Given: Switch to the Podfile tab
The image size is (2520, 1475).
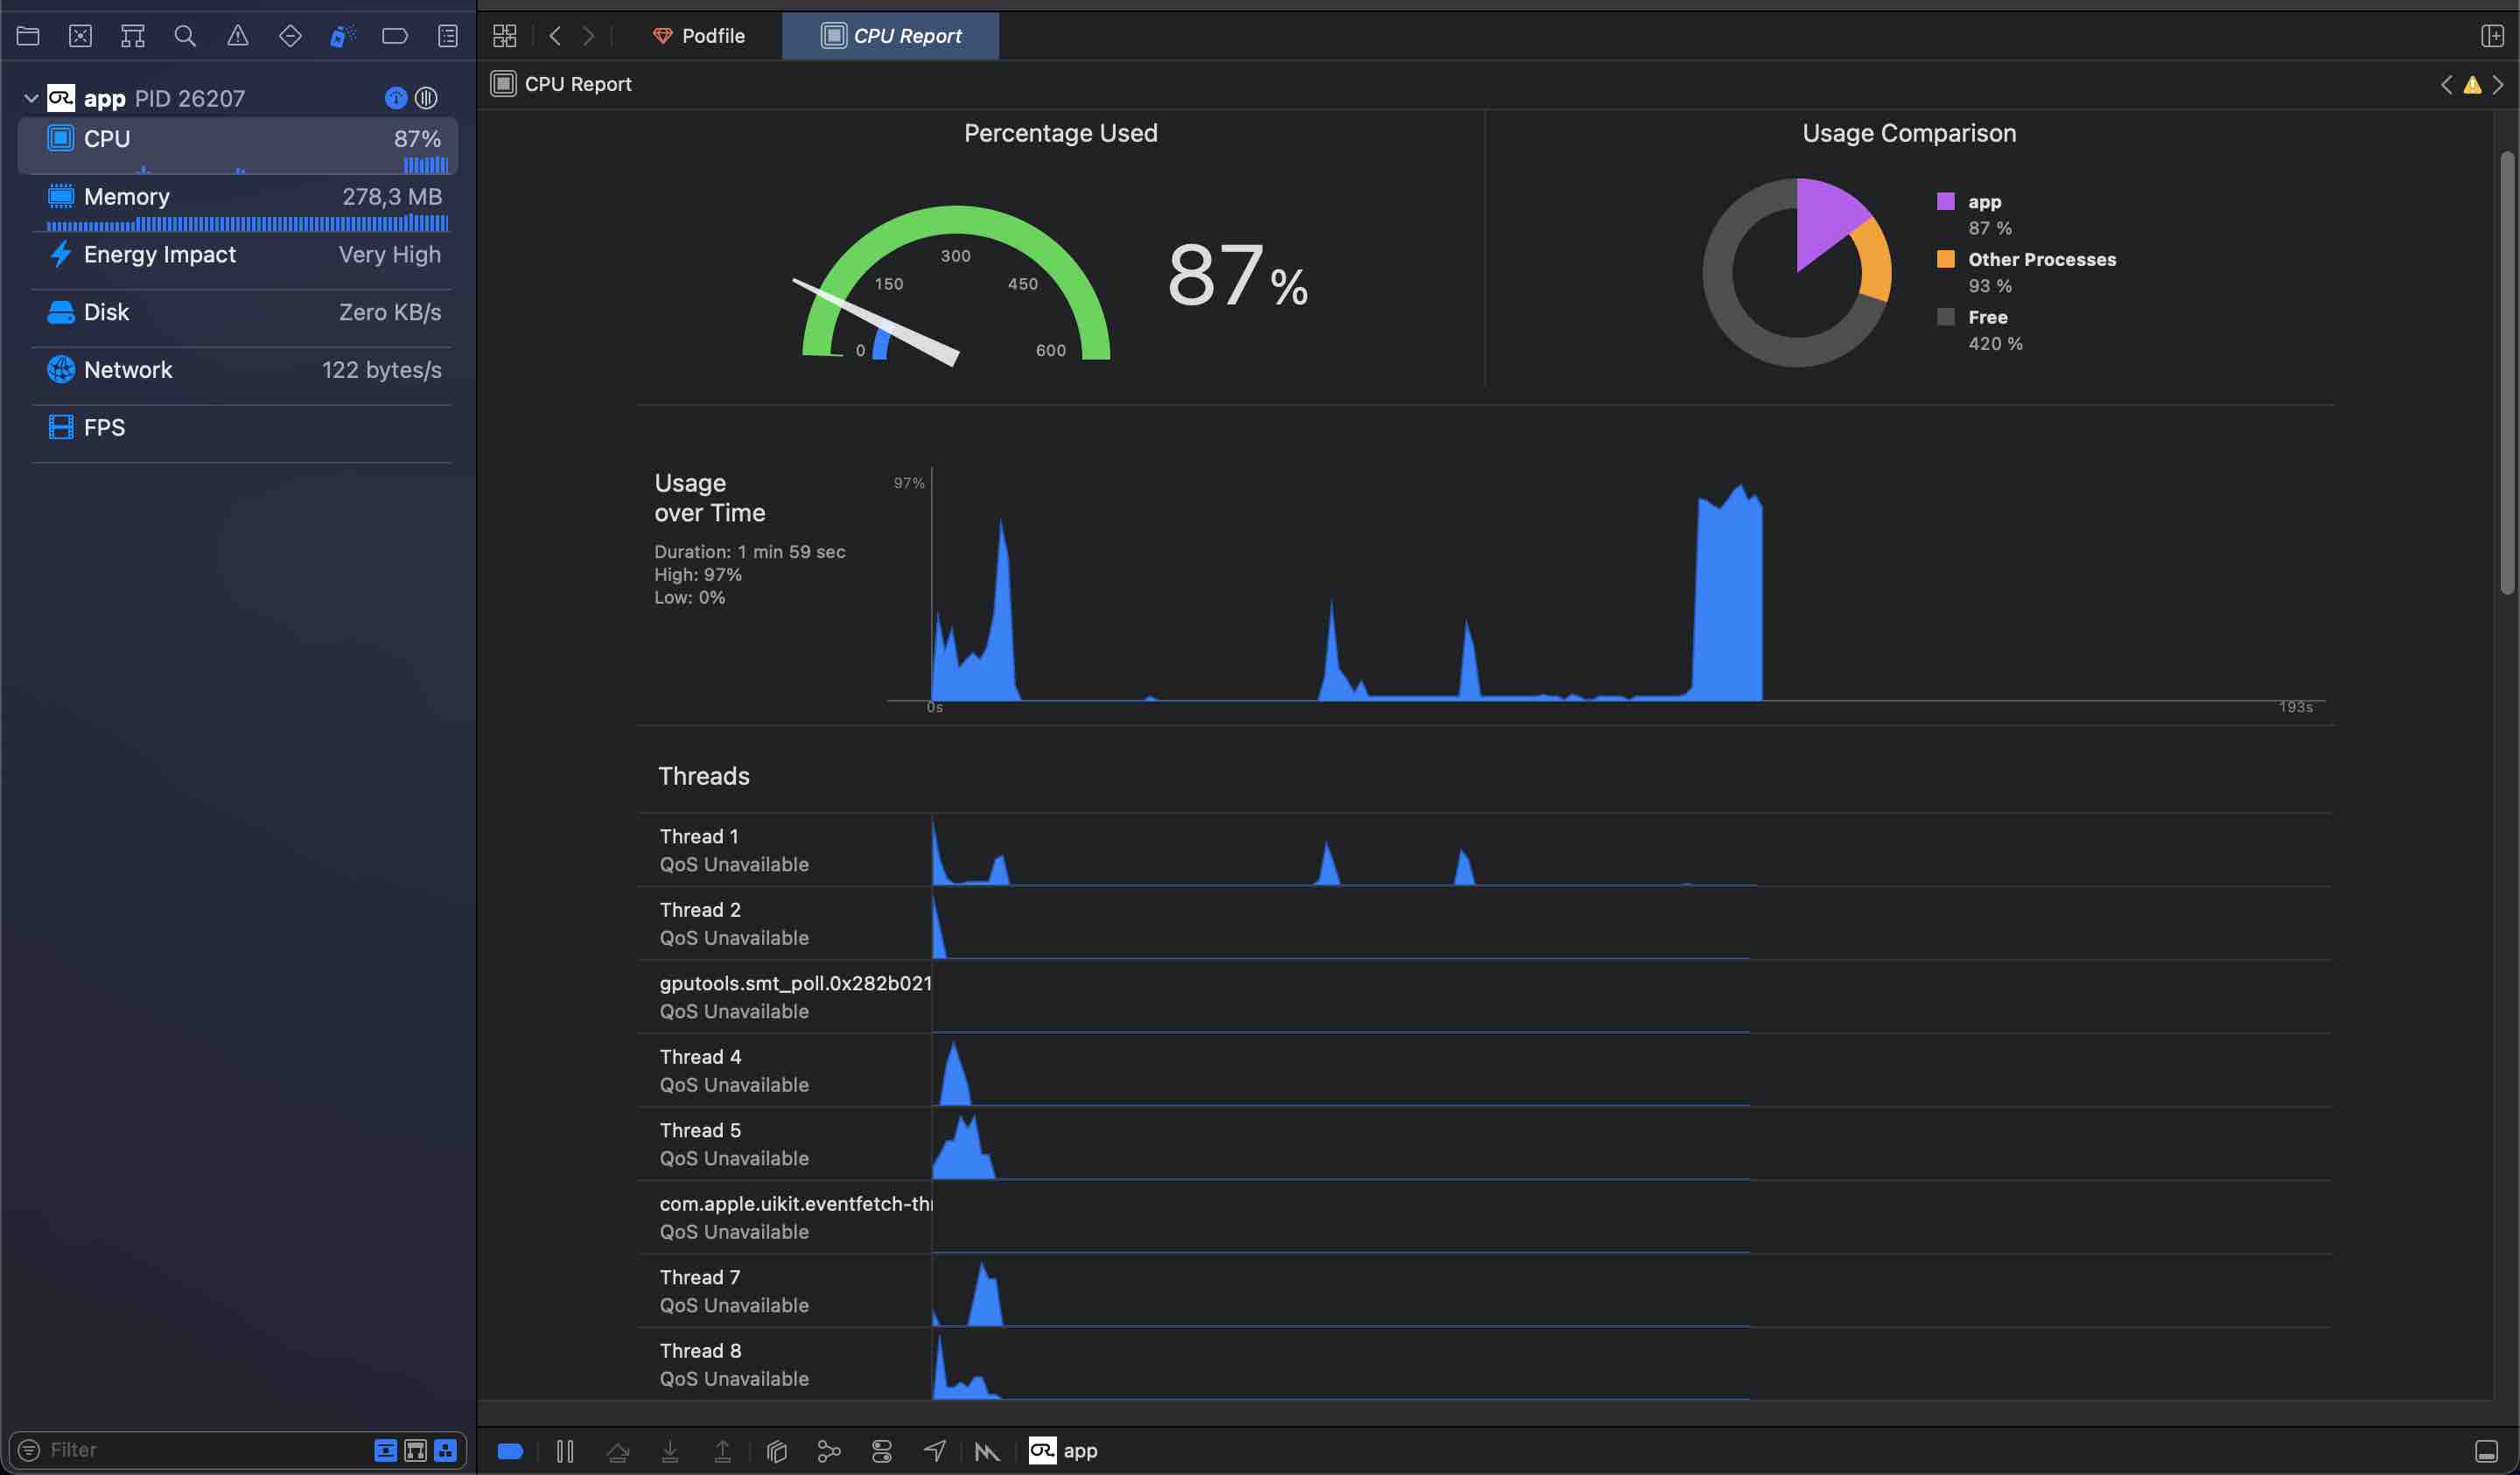Looking at the screenshot, I should point(699,36).
